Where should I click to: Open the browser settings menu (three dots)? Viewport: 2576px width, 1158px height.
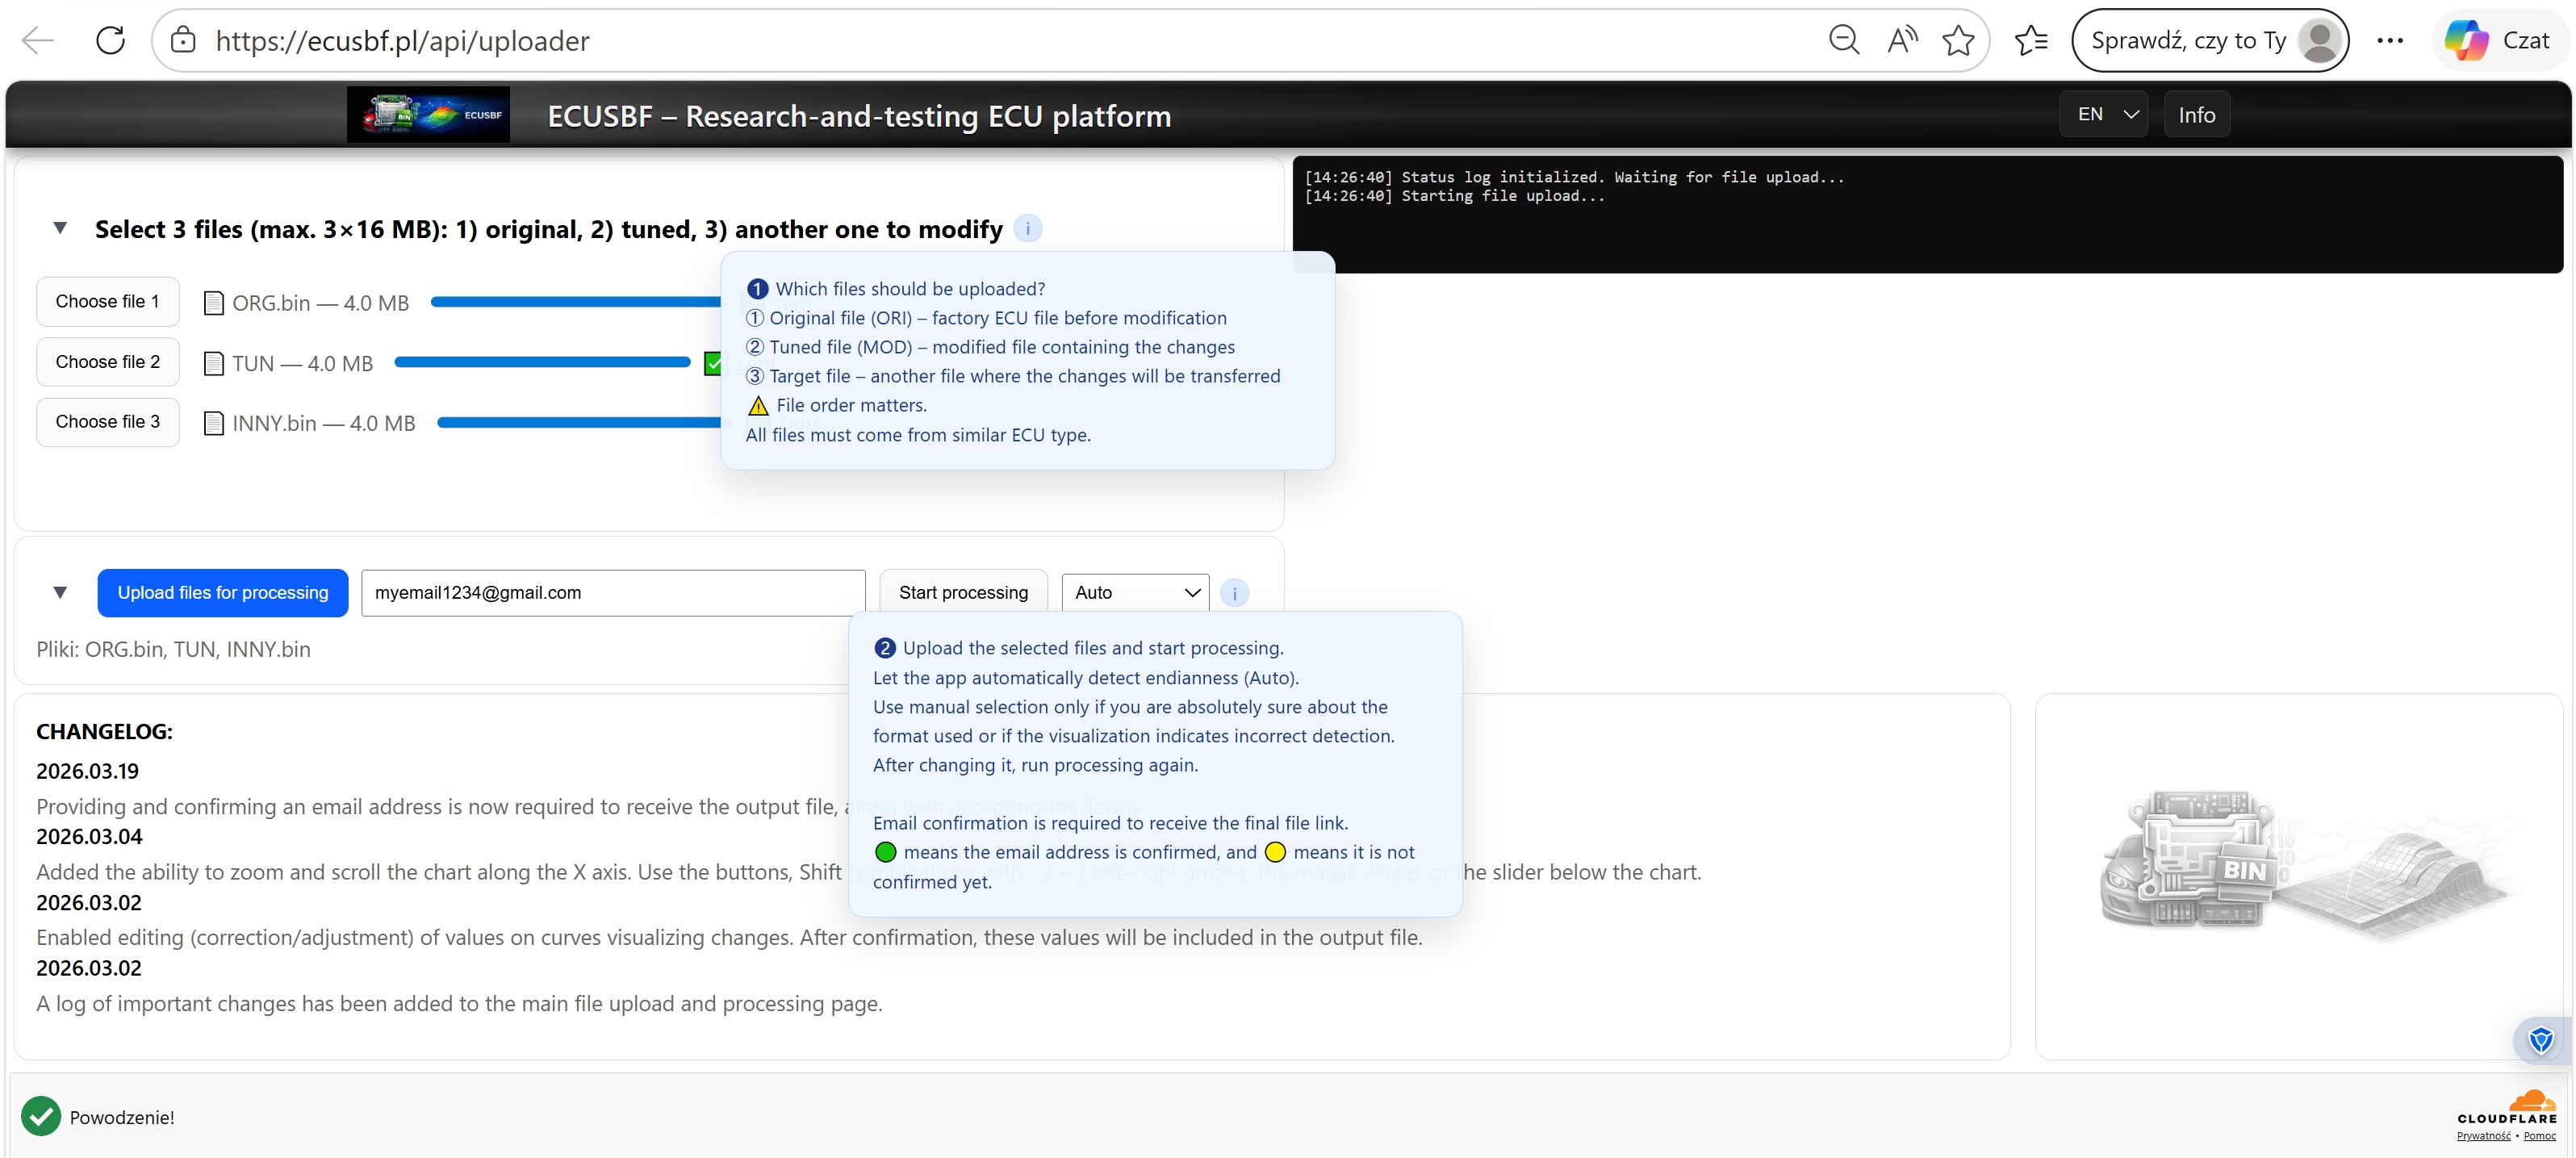pyautogui.click(x=2391, y=39)
